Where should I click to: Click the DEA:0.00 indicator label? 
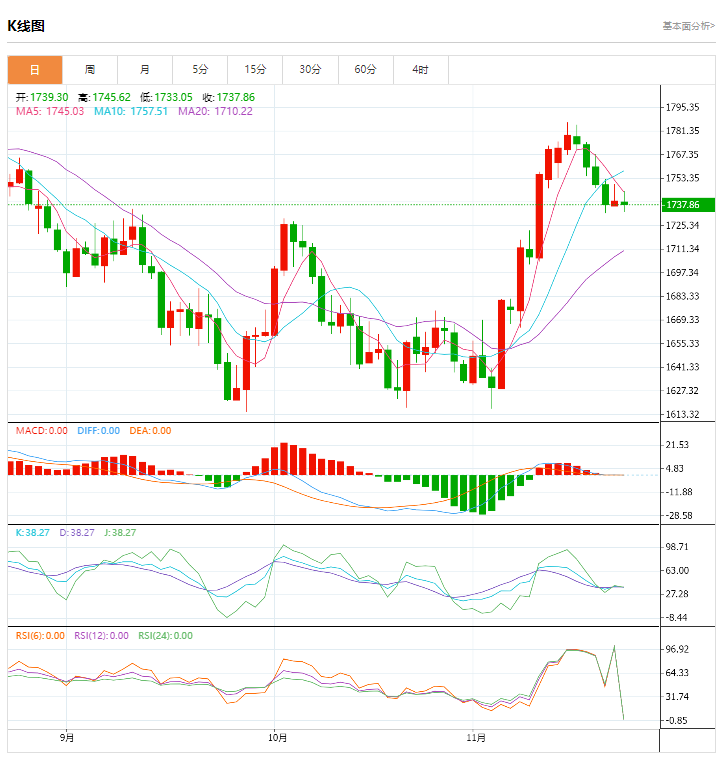tap(150, 431)
